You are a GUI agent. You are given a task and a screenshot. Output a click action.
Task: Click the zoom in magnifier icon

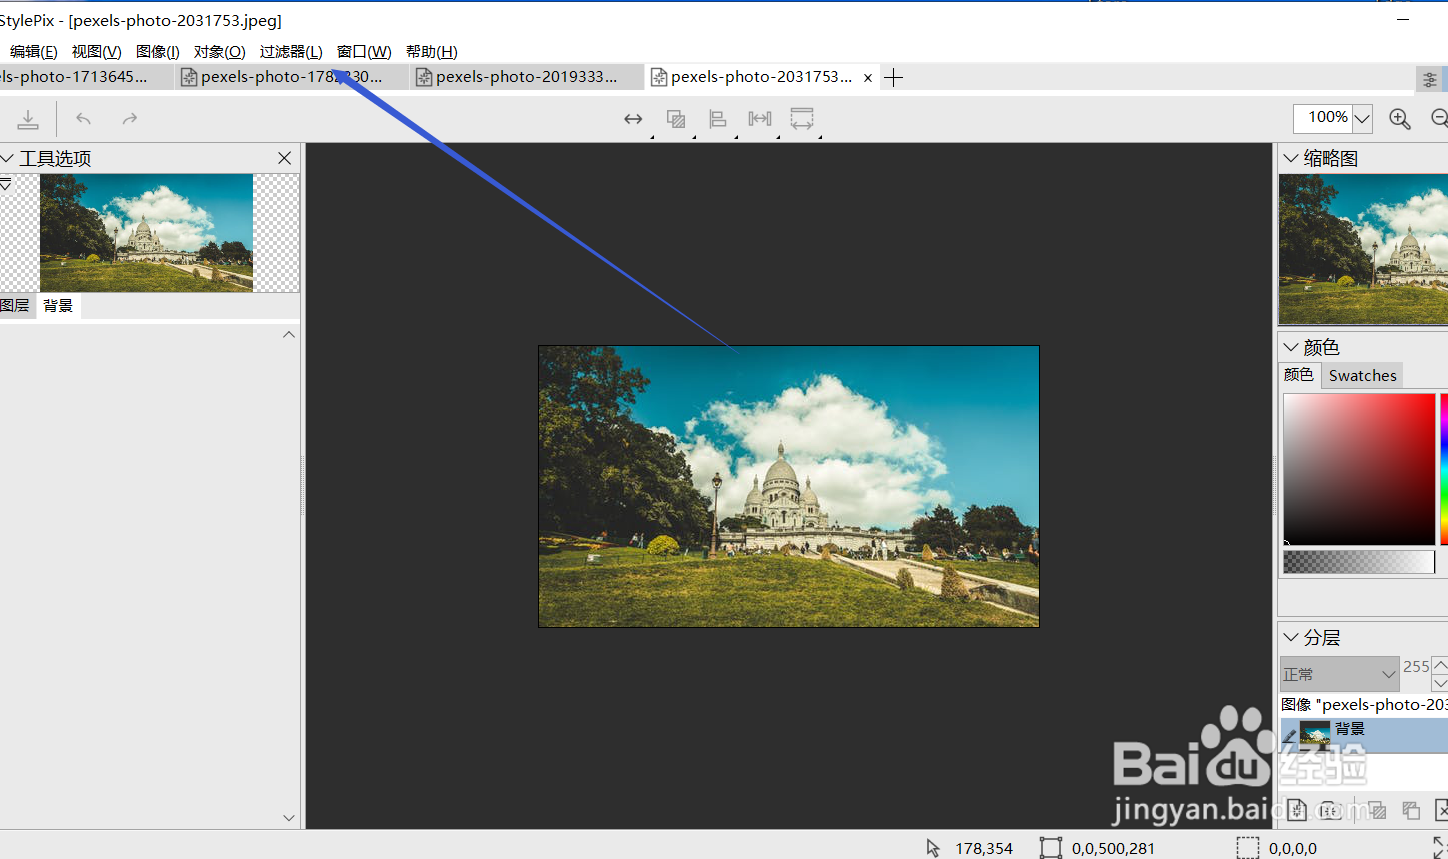1400,119
